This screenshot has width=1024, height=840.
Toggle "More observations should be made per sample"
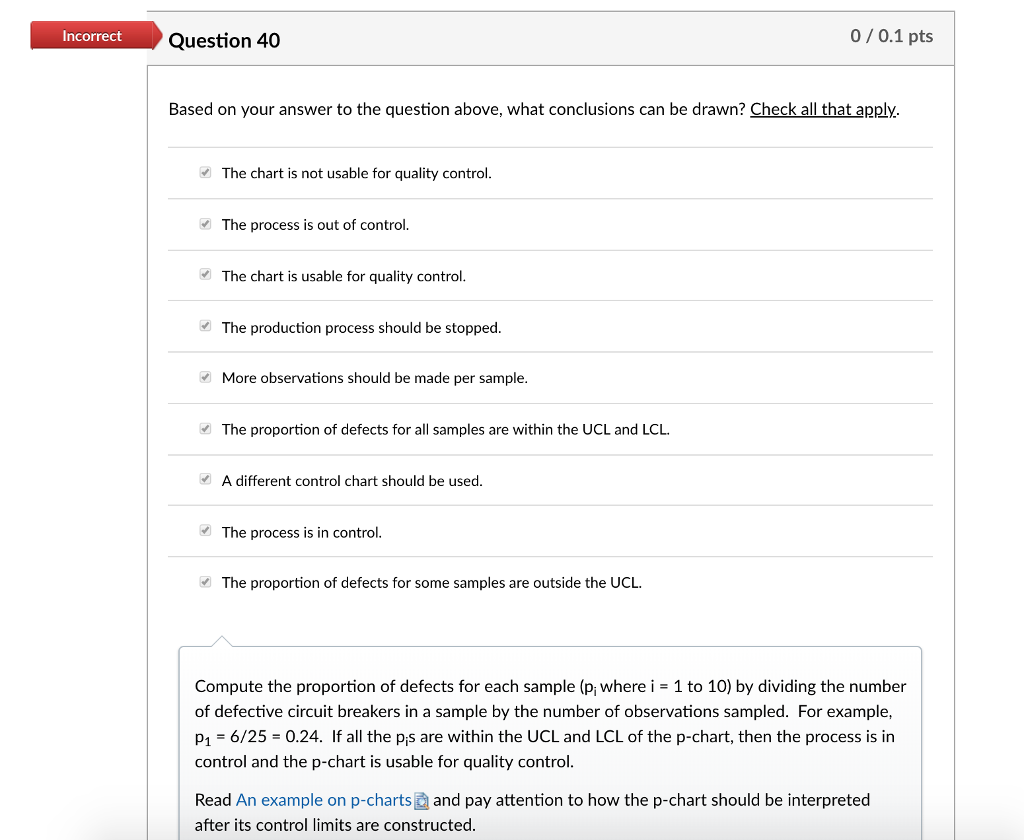(x=204, y=377)
